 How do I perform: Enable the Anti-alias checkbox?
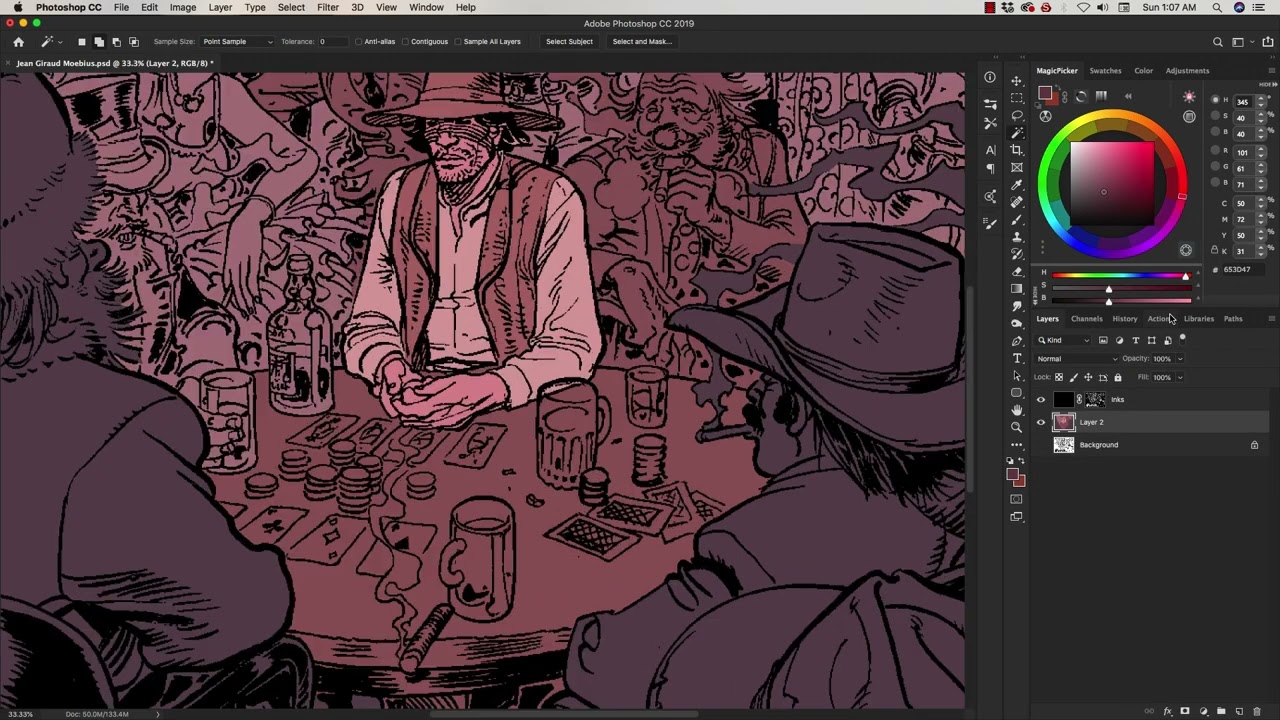(359, 42)
